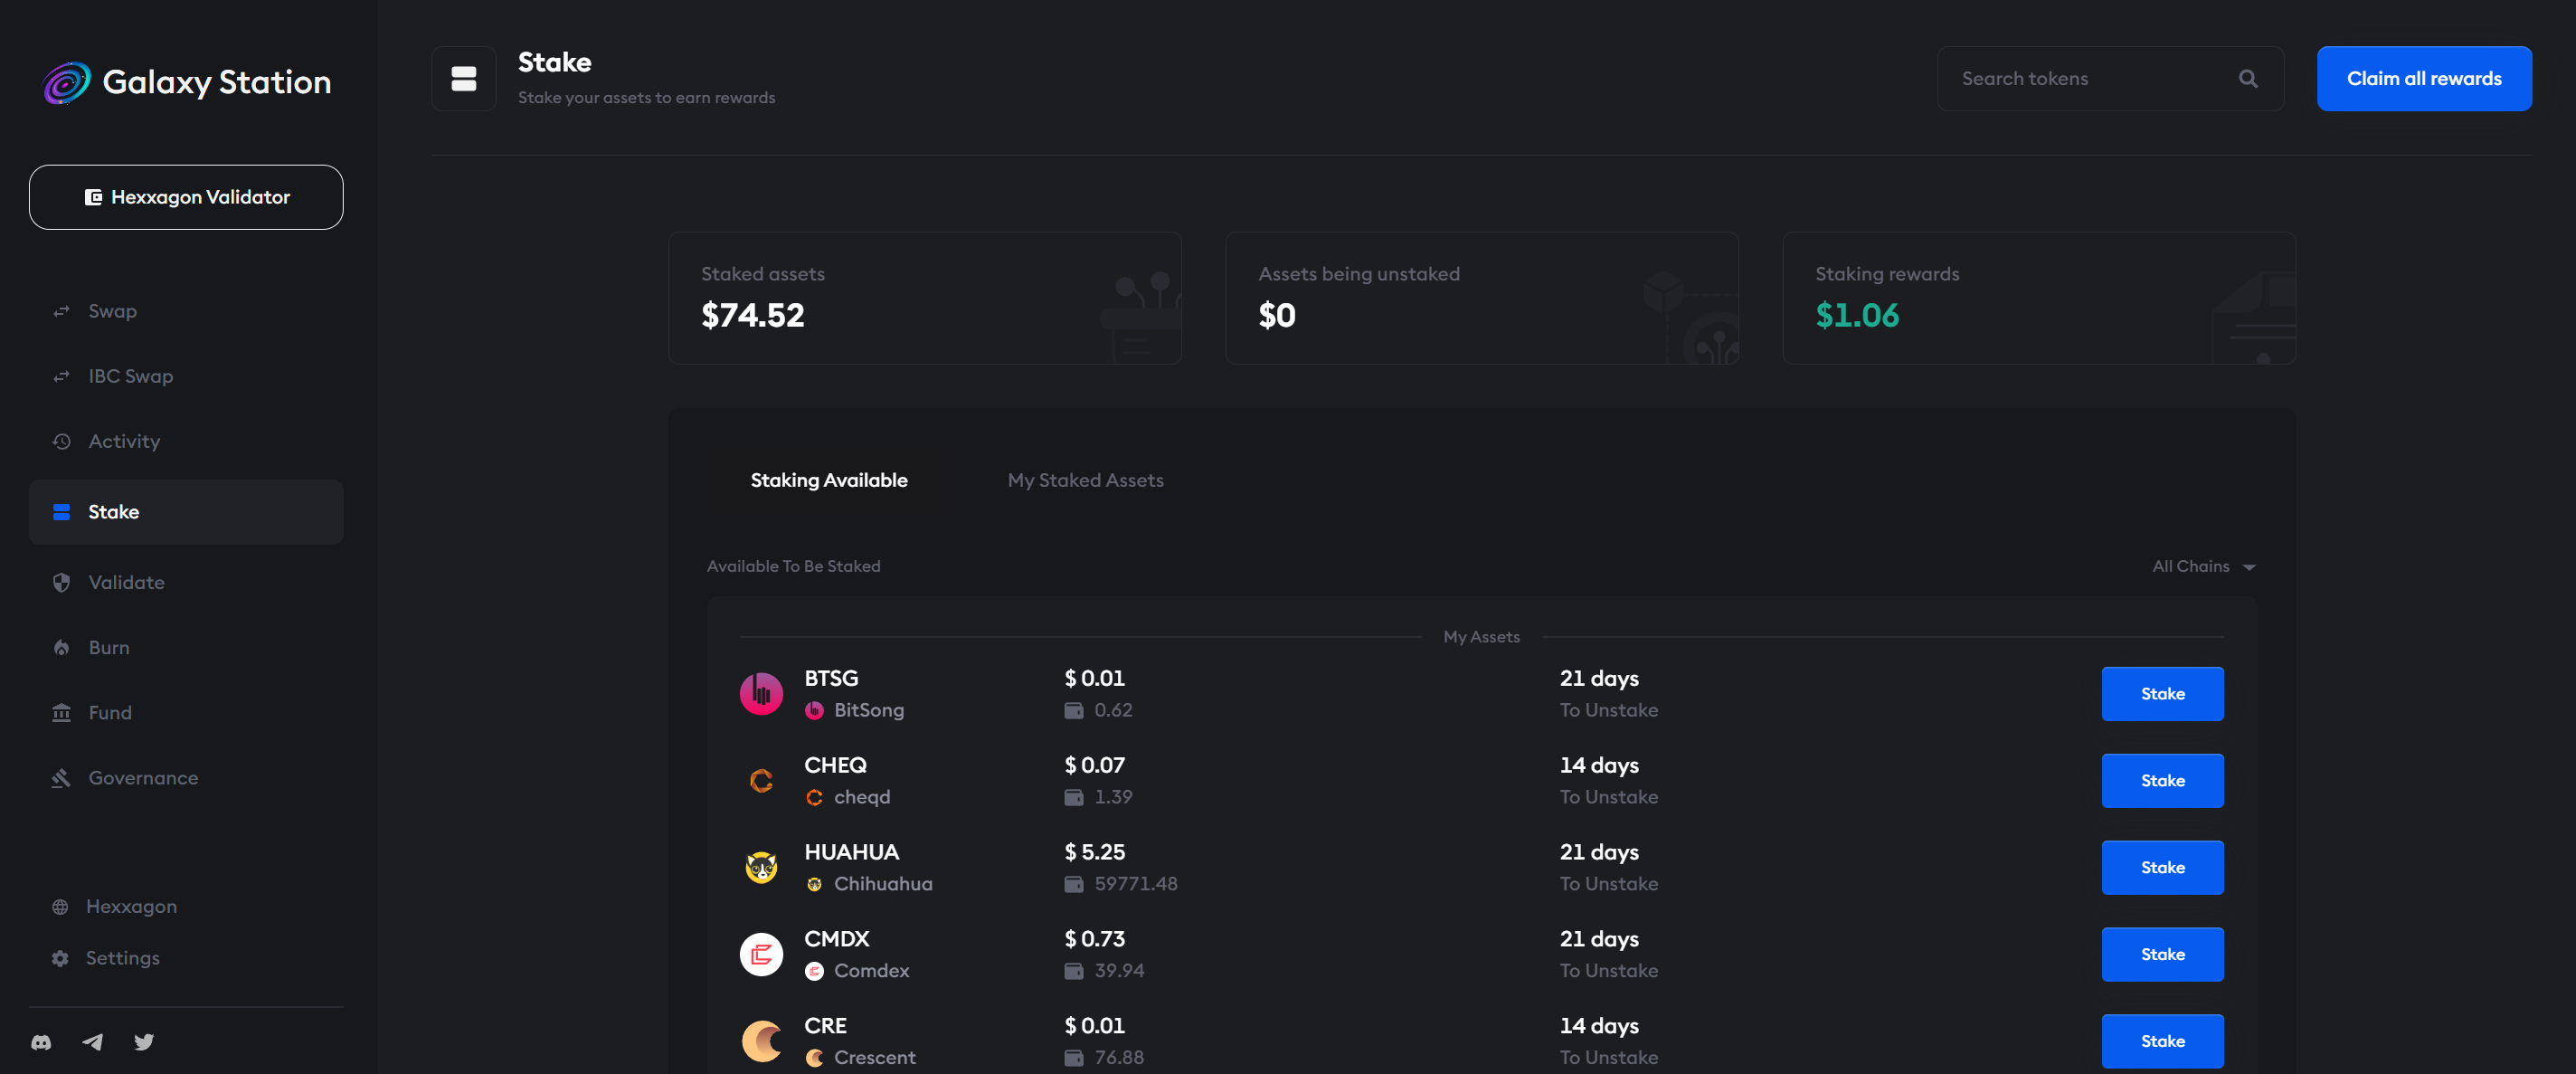The image size is (2576, 1074).
Task: Click the Discord icon in sidebar footer
Action: (x=41, y=1042)
